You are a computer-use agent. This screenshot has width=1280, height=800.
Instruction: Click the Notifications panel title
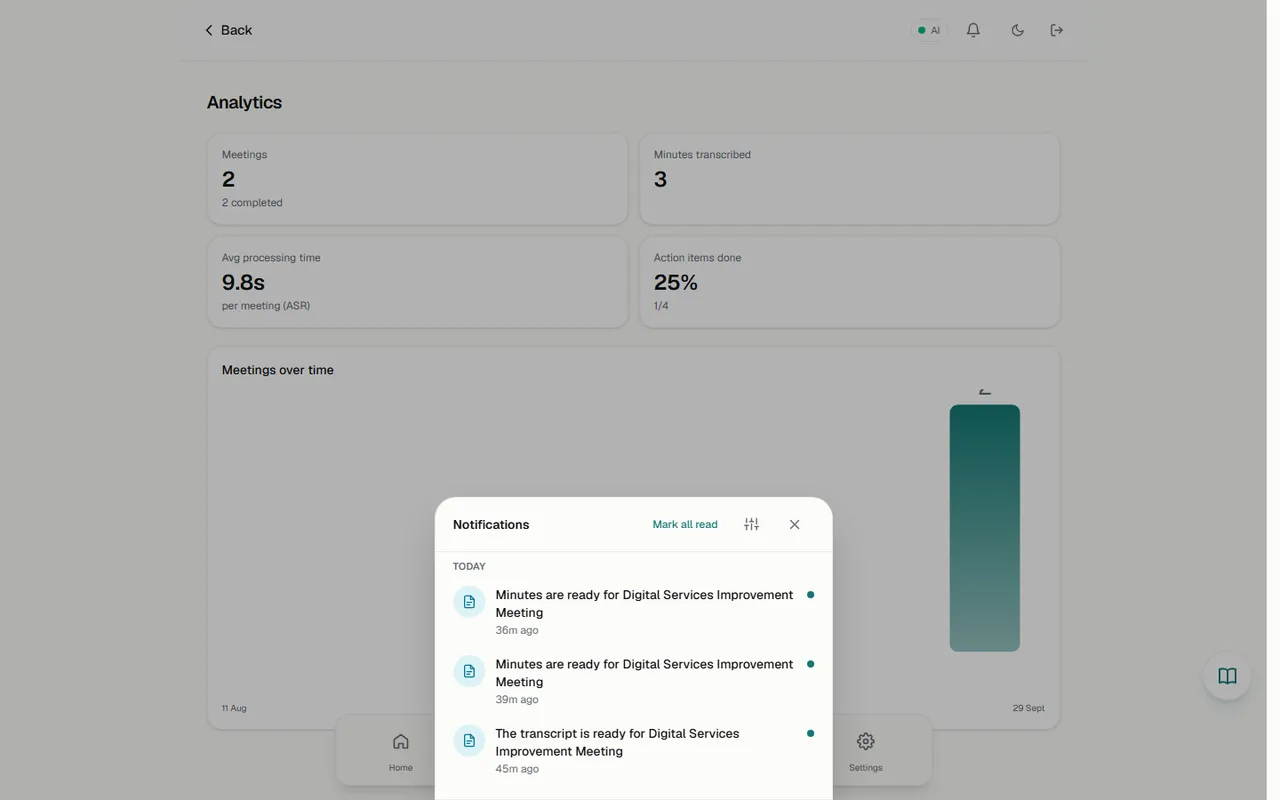(x=491, y=524)
